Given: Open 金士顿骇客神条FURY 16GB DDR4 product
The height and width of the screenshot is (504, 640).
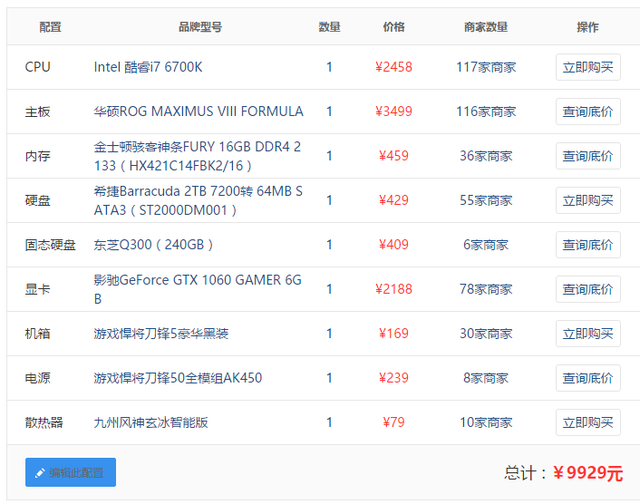Looking at the screenshot, I should point(198,156).
